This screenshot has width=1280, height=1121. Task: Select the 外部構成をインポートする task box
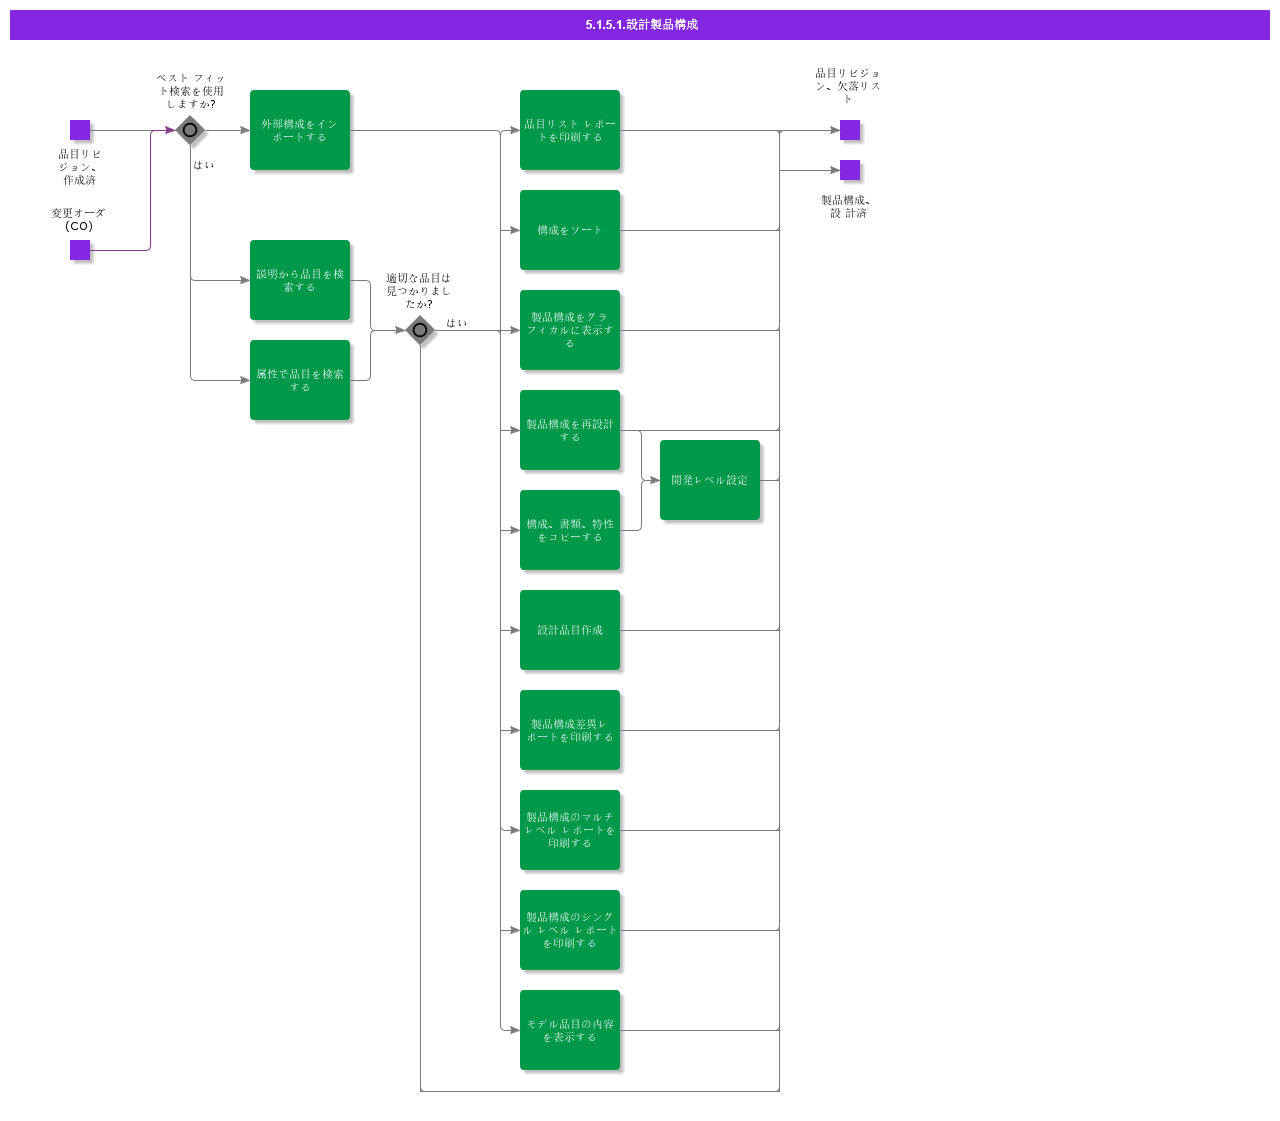point(300,129)
